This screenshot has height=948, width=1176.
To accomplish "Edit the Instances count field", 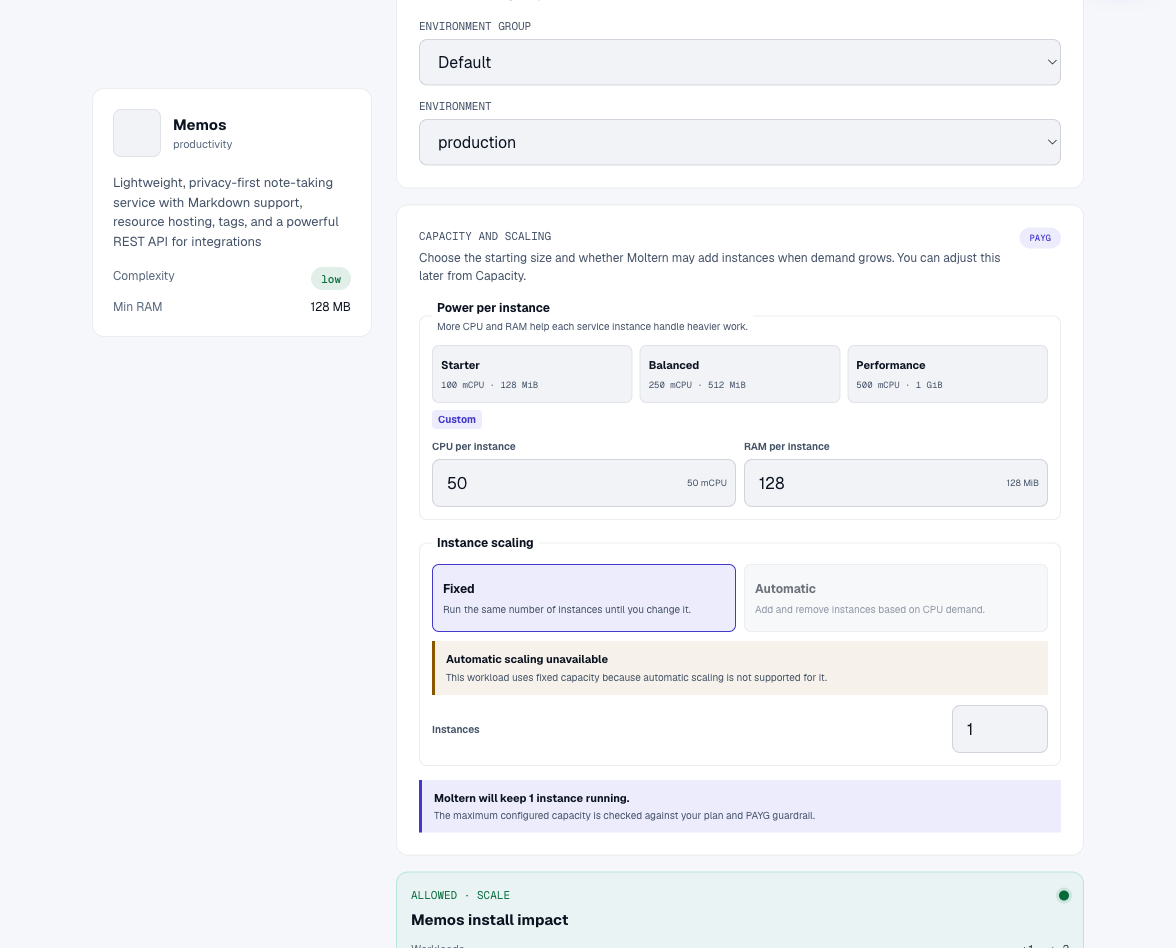I will [x=1000, y=729].
